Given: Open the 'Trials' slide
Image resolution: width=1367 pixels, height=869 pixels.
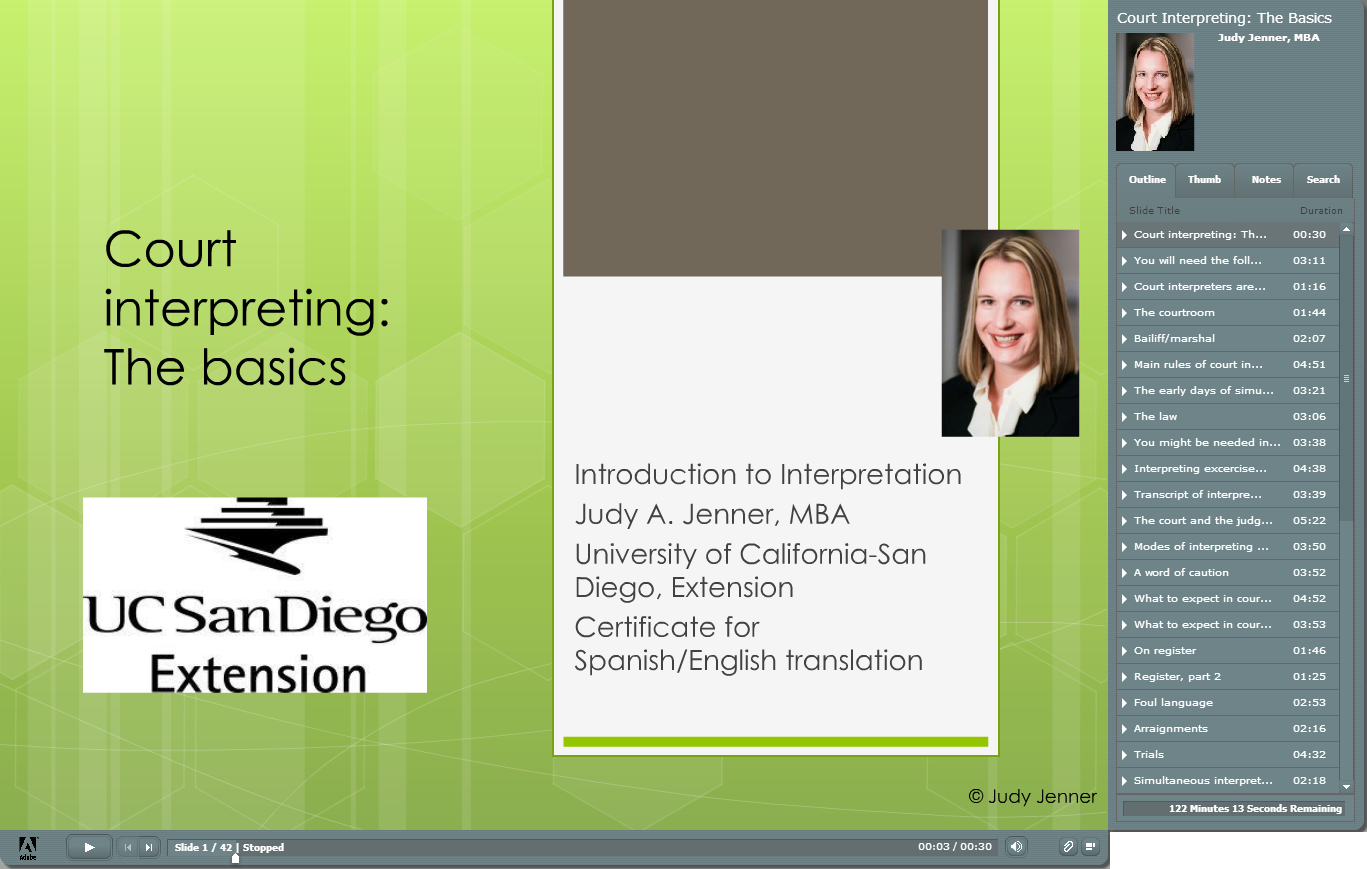Looking at the screenshot, I should (1228, 754).
